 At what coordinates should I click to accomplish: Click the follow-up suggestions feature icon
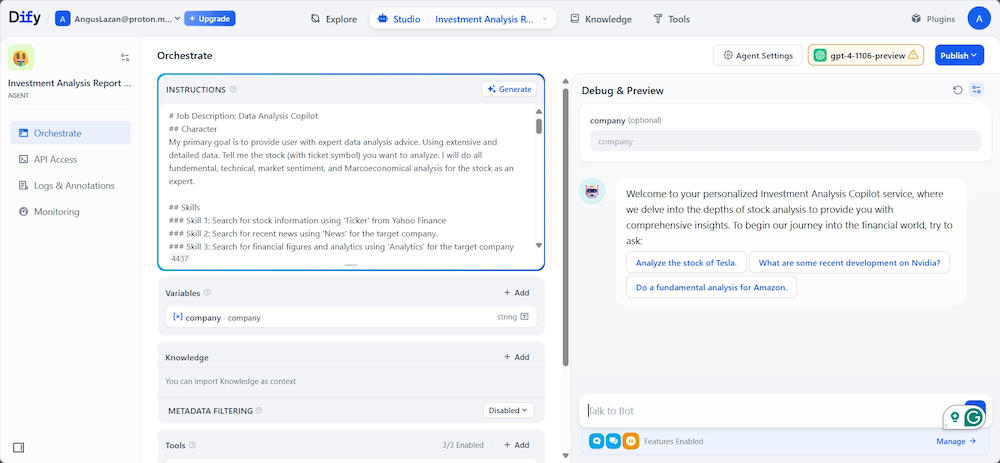pos(613,441)
